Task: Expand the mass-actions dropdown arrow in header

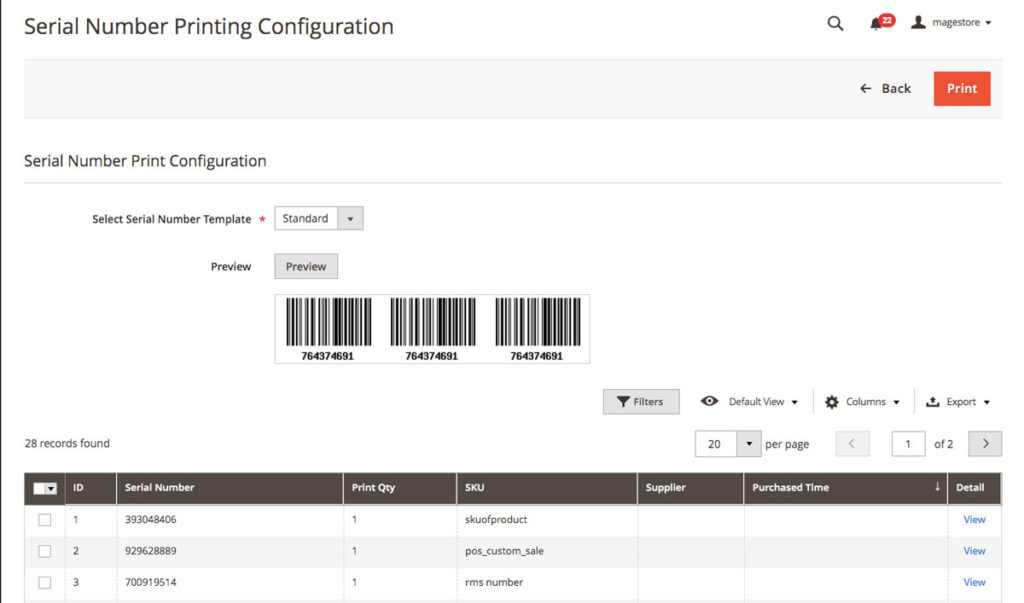Action: tap(50, 488)
